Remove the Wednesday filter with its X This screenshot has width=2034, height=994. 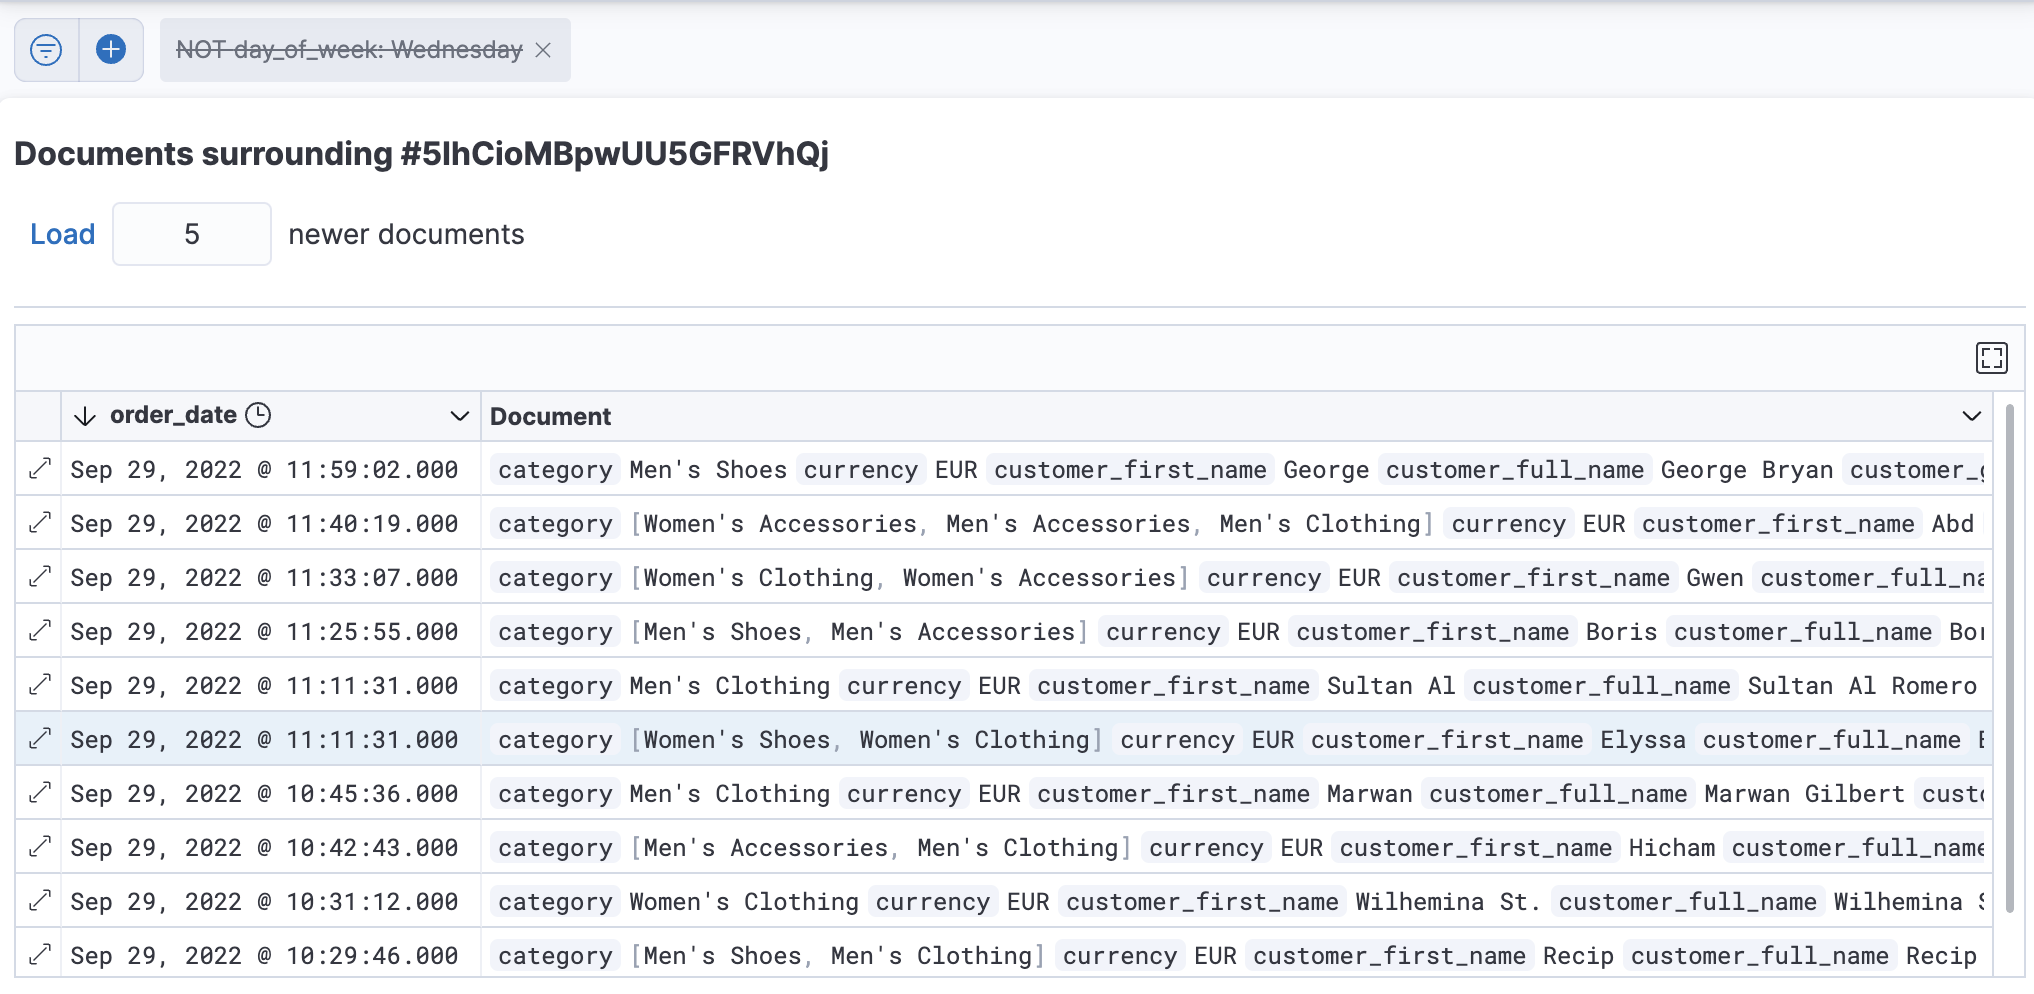point(544,50)
